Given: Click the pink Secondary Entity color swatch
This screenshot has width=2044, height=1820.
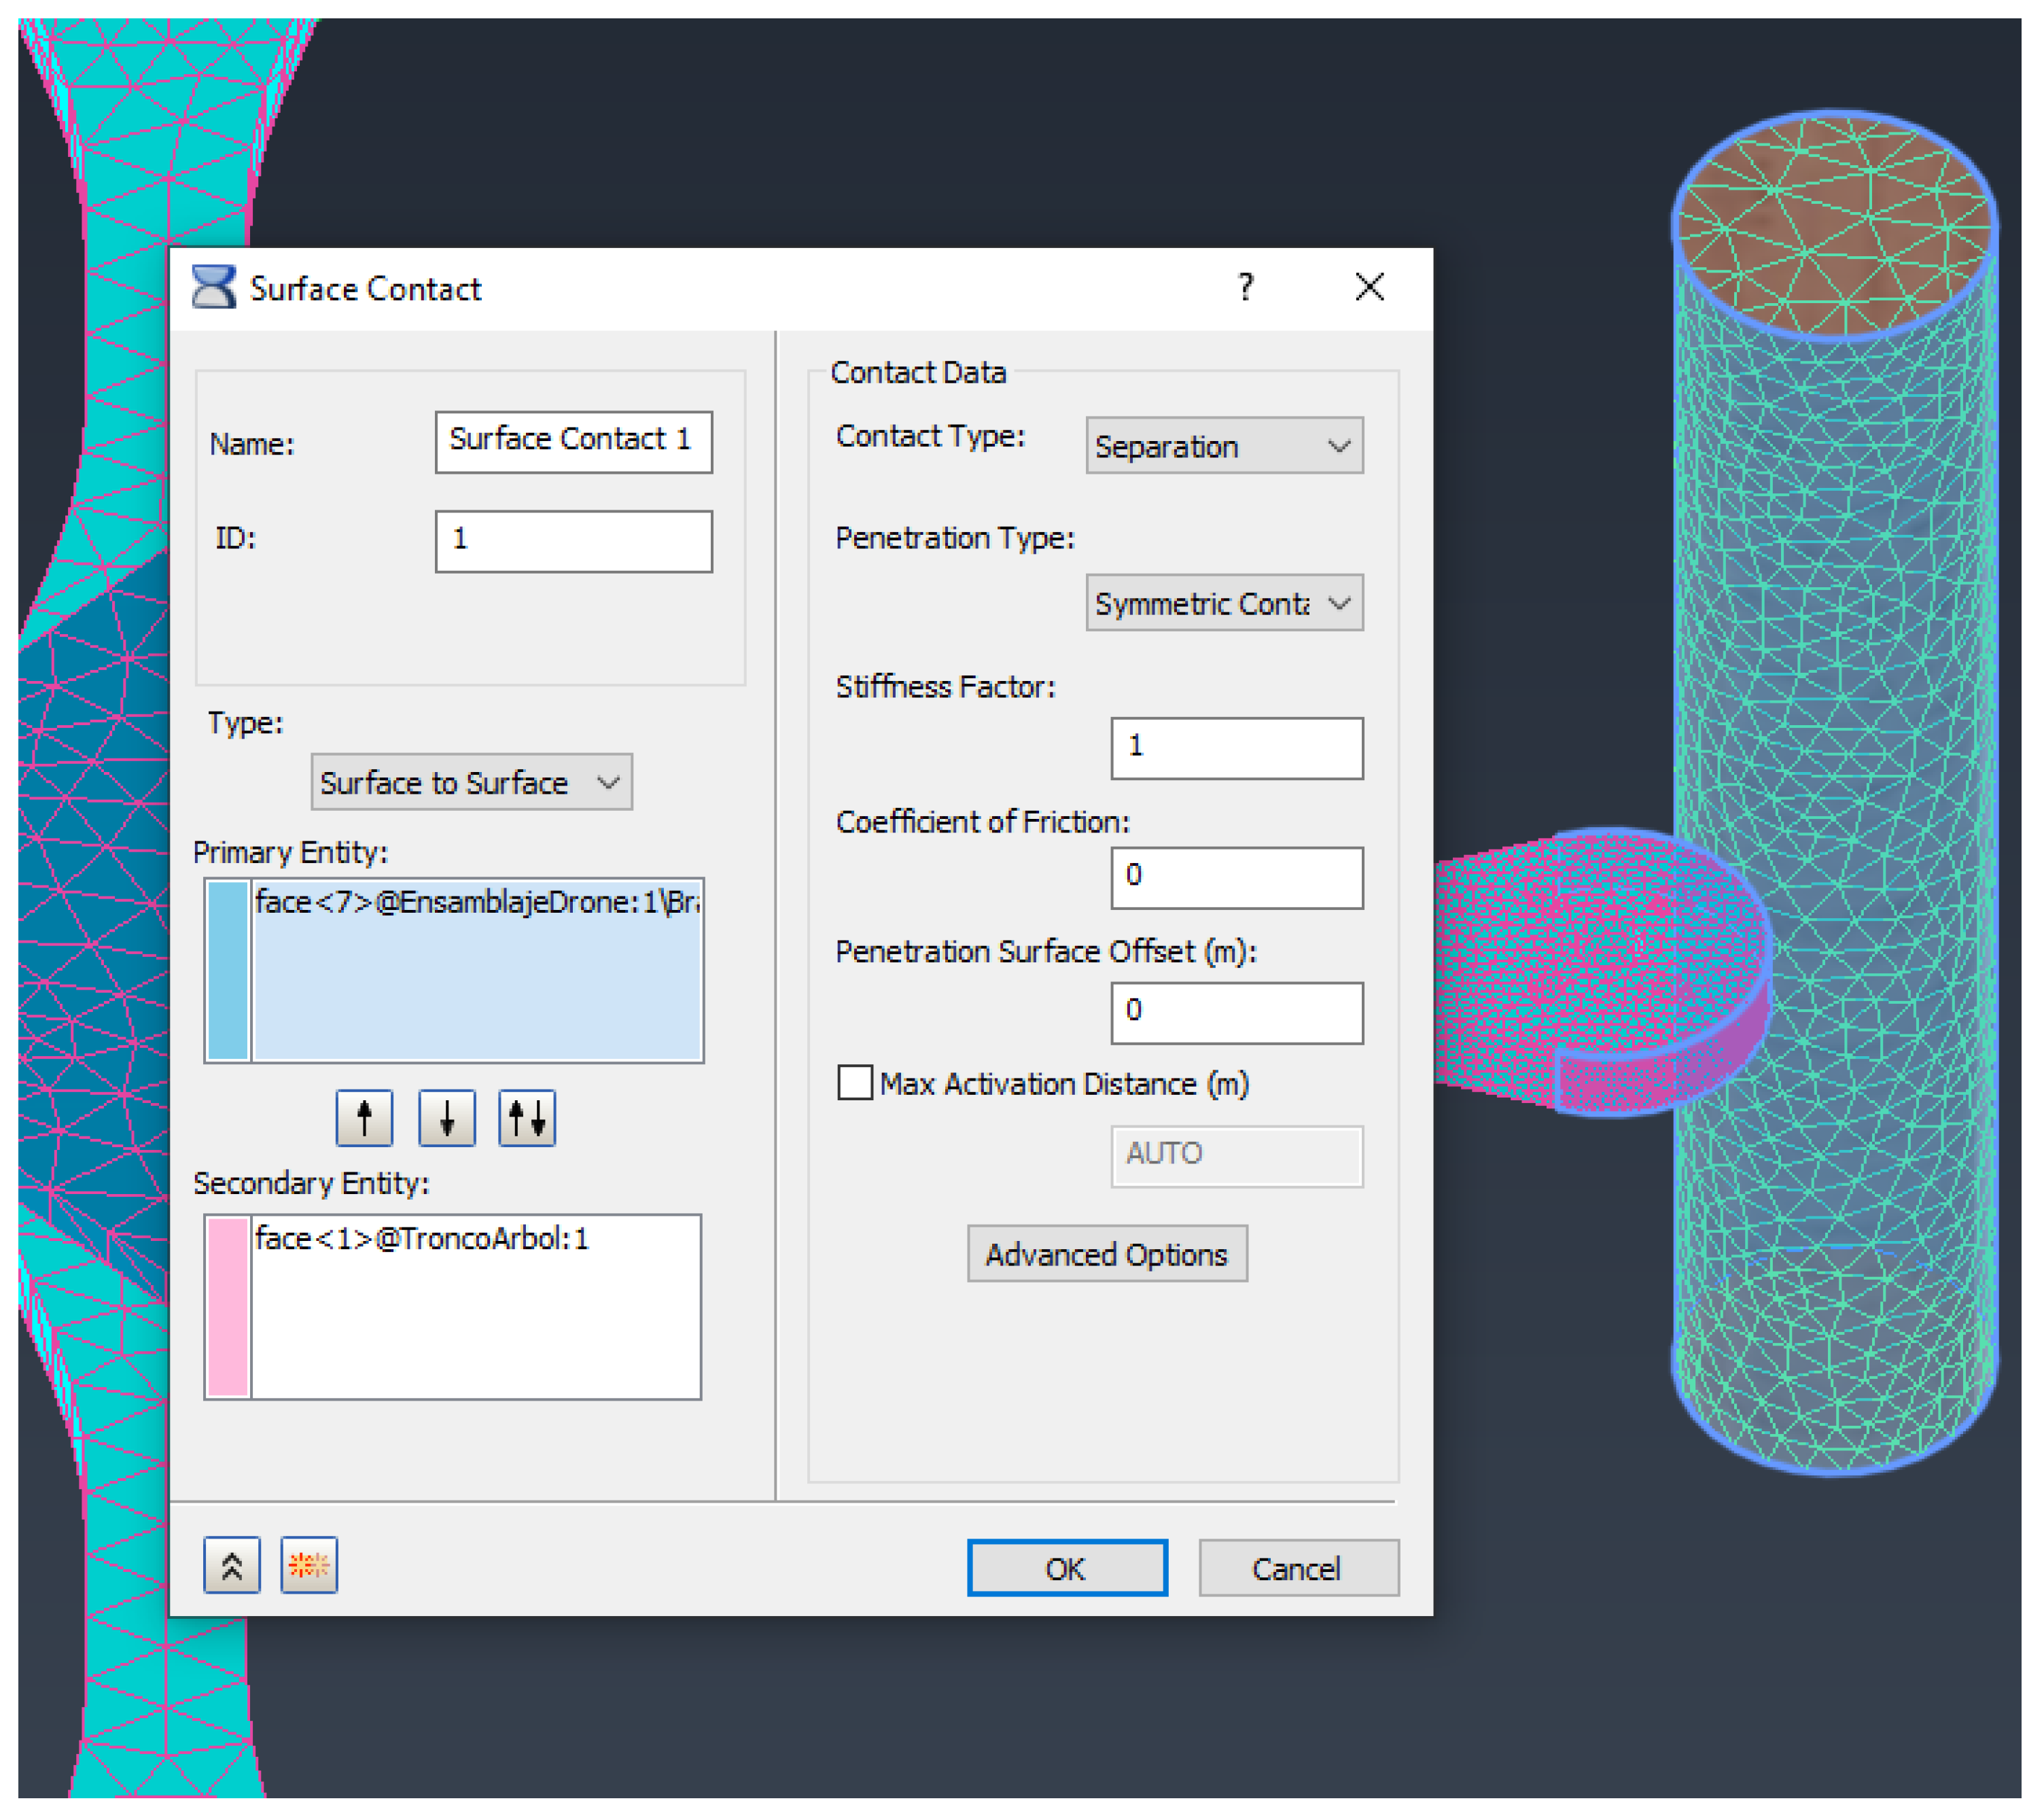Looking at the screenshot, I should tap(228, 1306).
